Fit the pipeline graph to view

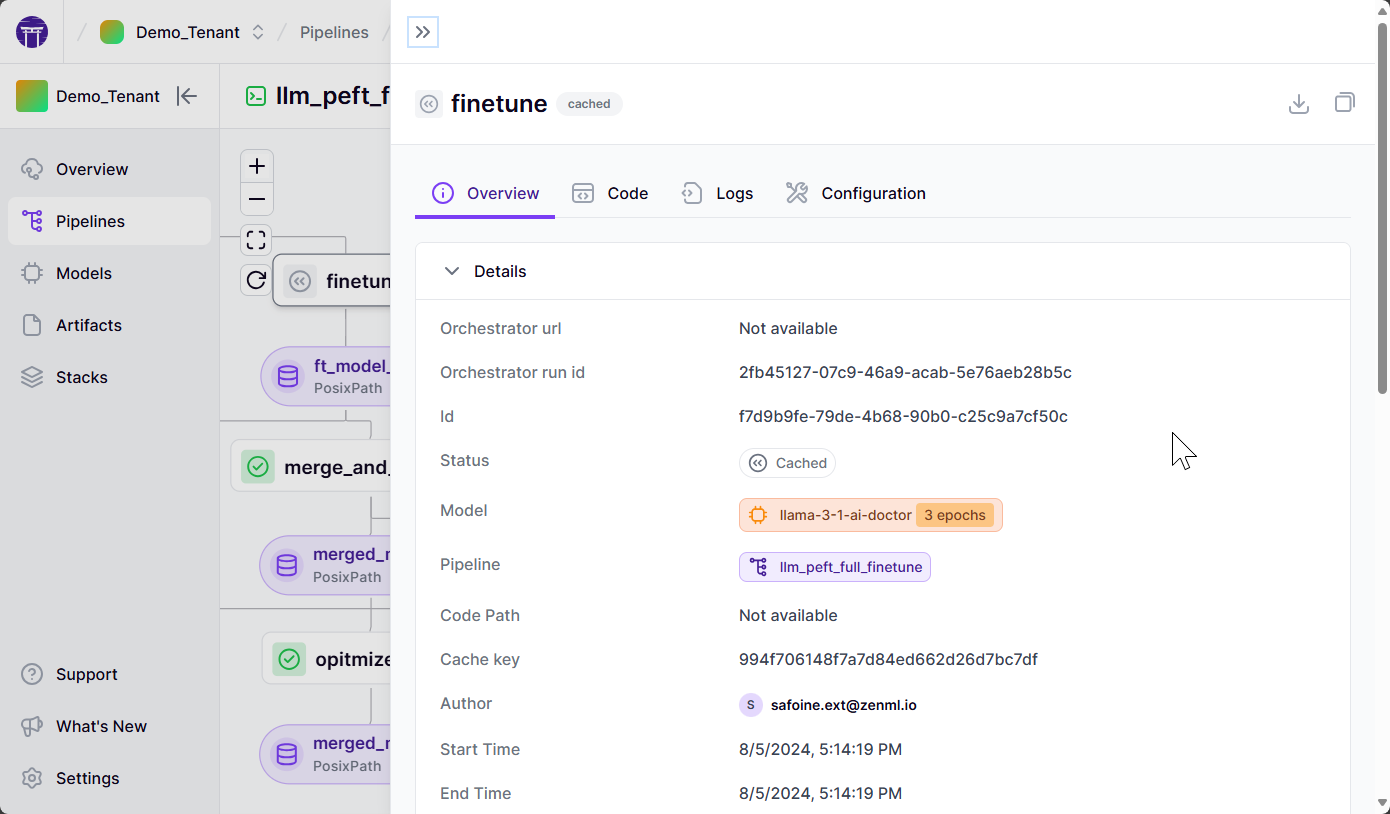257,240
